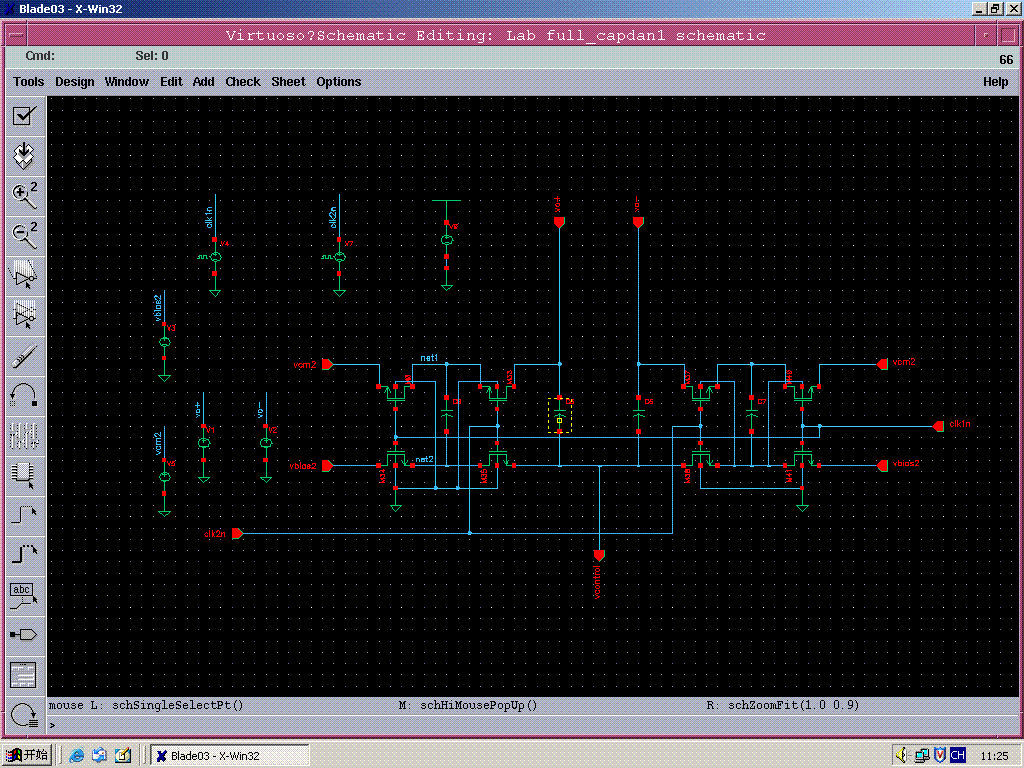Click the Undo icon
The width and height of the screenshot is (1024, 768).
coord(24,395)
